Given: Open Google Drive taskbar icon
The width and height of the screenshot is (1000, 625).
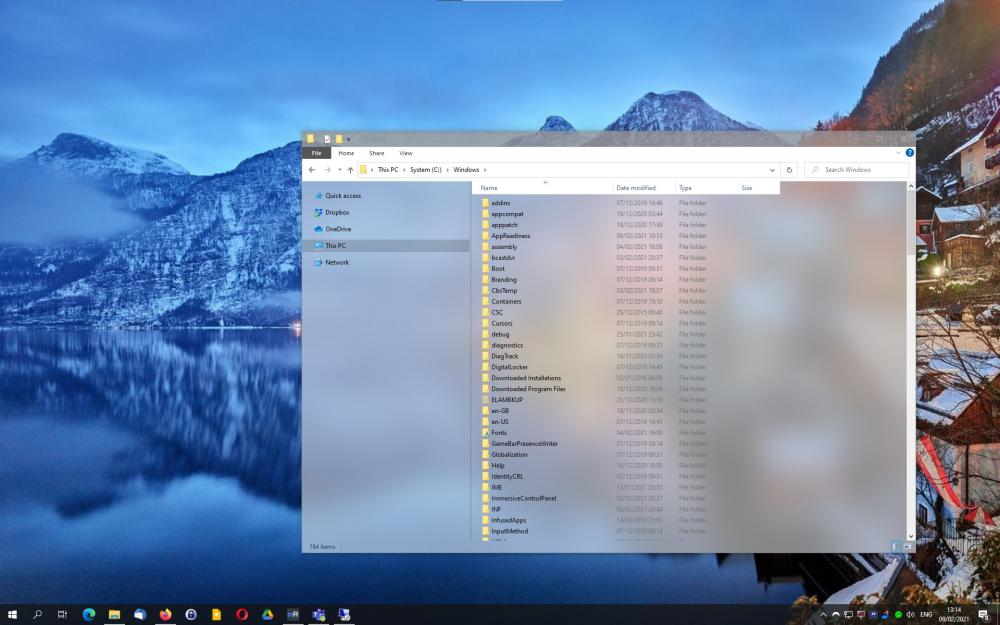Looking at the screenshot, I should point(267,614).
